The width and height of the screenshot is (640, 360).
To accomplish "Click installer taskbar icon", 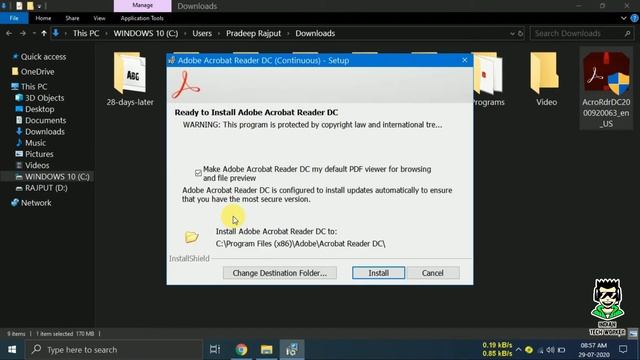I will (292, 349).
